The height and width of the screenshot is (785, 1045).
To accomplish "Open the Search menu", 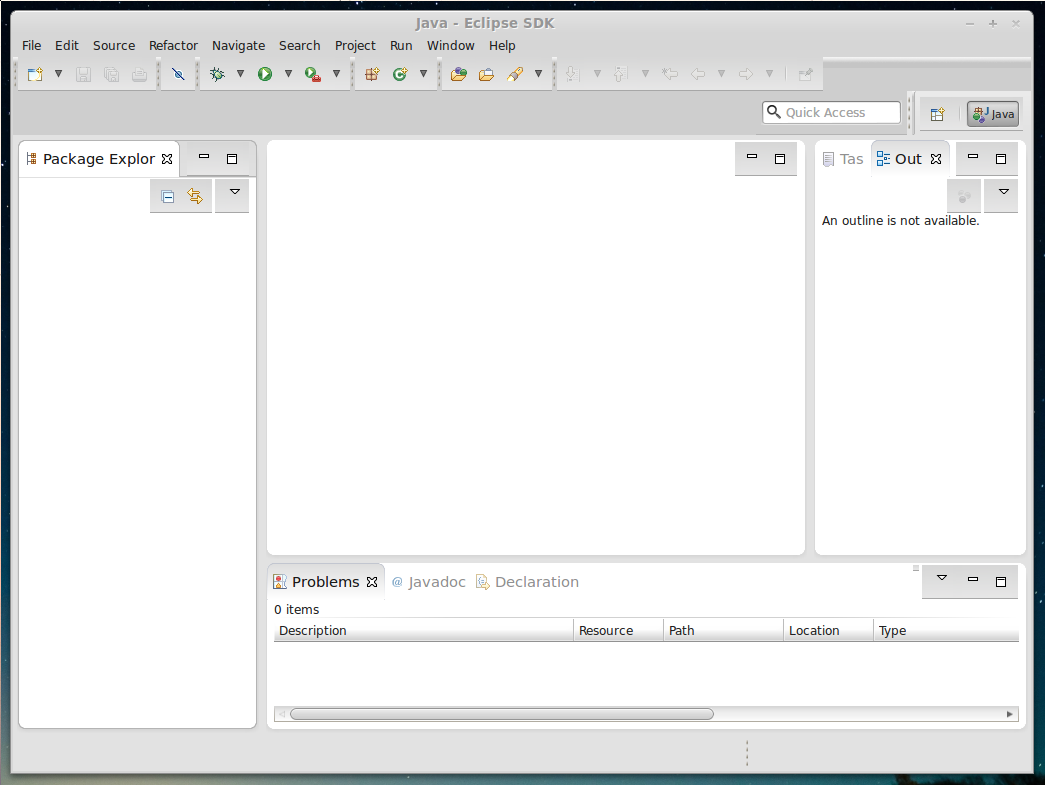I will (x=299, y=45).
